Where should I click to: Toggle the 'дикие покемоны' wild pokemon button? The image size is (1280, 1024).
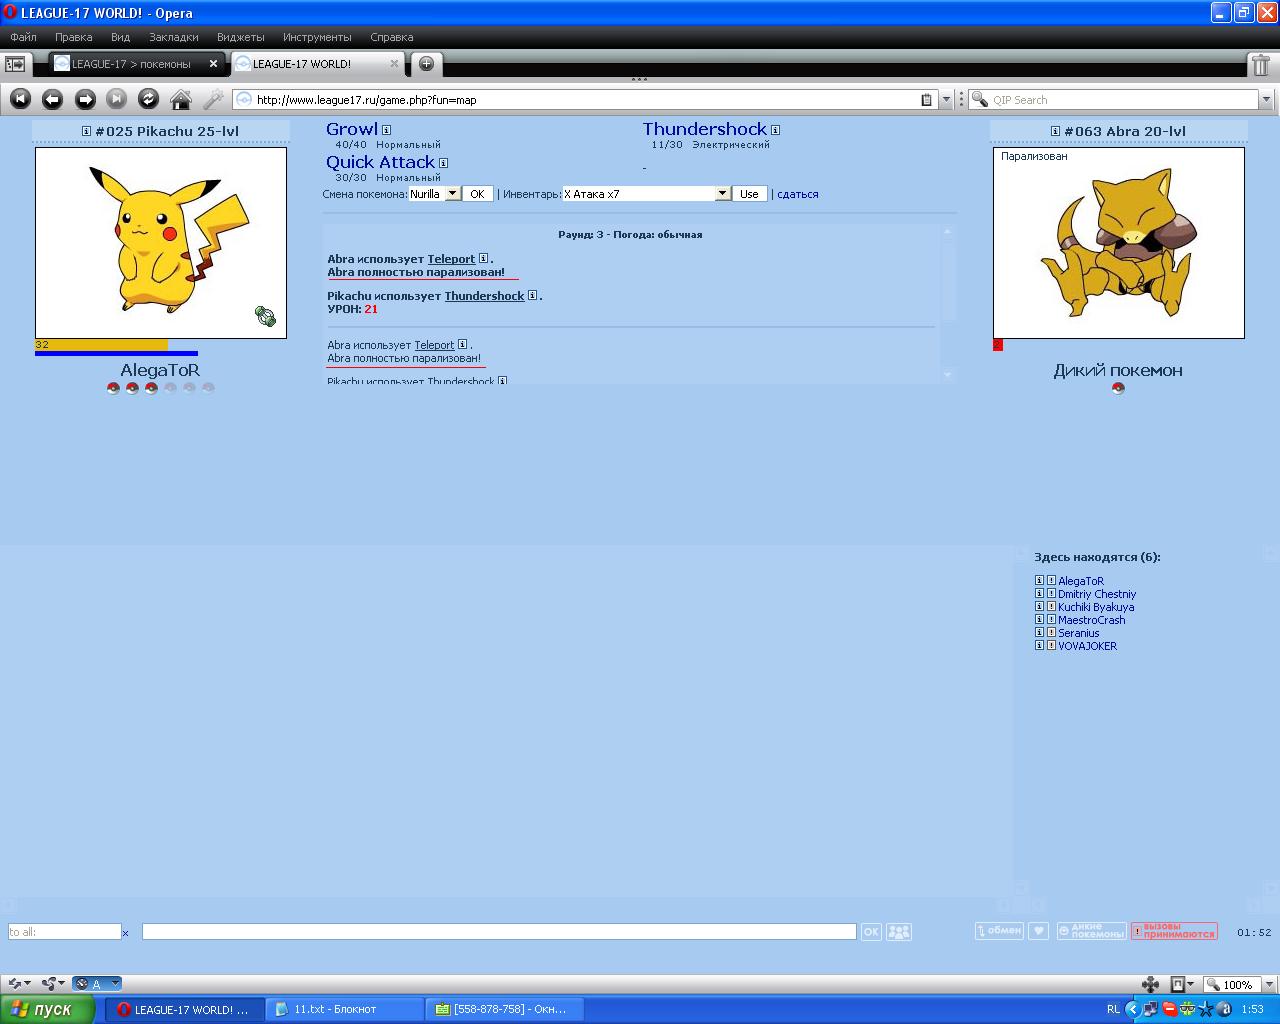click(x=1091, y=931)
